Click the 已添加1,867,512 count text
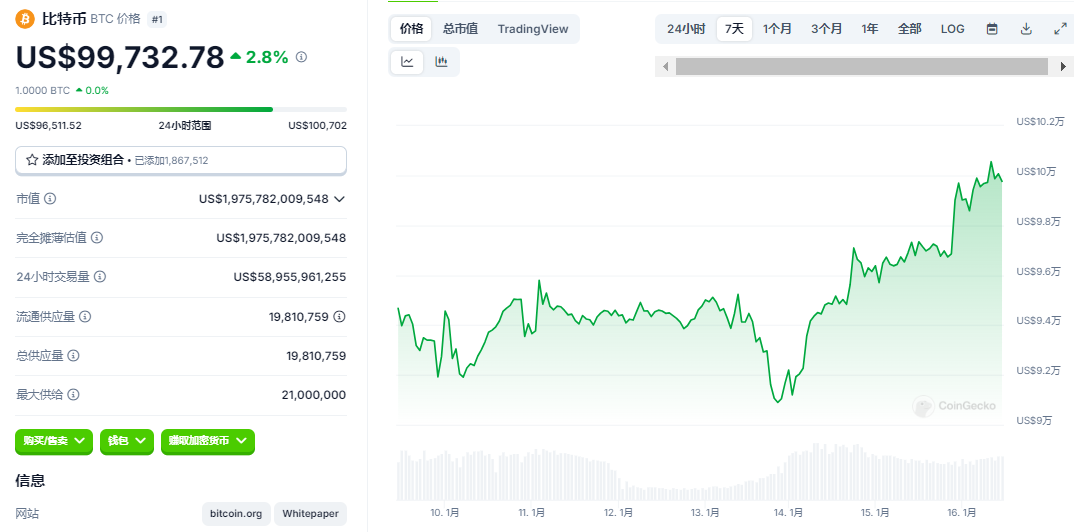This screenshot has height=532, width=1080. tap(172, 161)
